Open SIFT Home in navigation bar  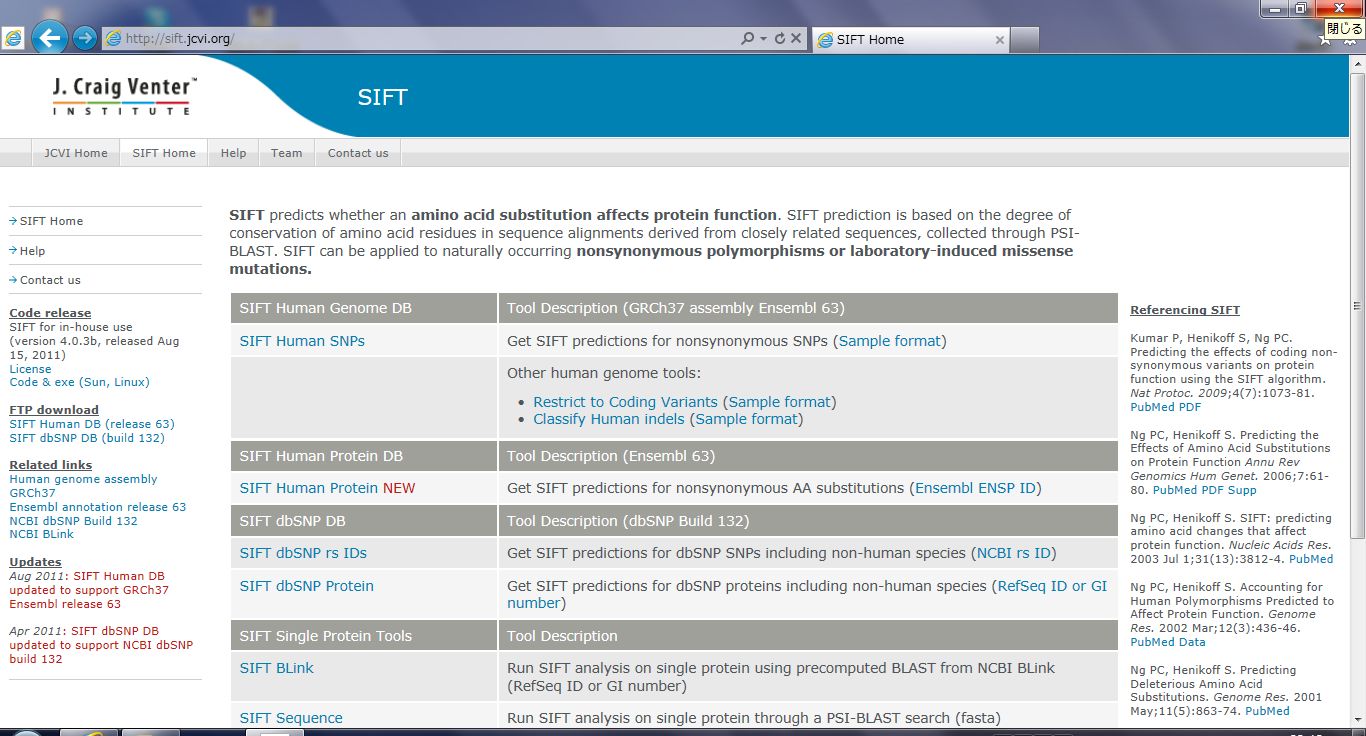(x=164, y=153)
